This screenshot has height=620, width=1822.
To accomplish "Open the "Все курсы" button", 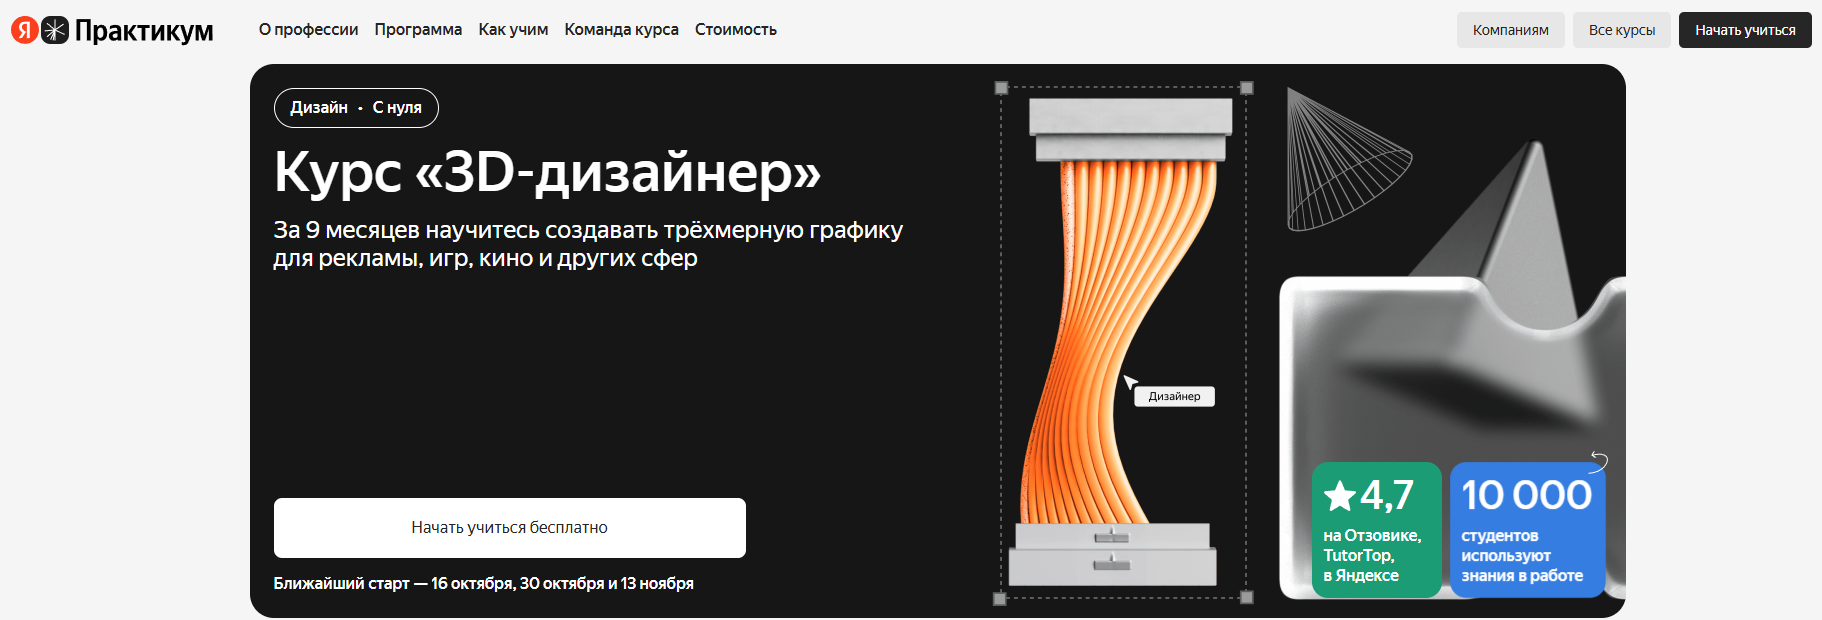I will coord(1621,30).
